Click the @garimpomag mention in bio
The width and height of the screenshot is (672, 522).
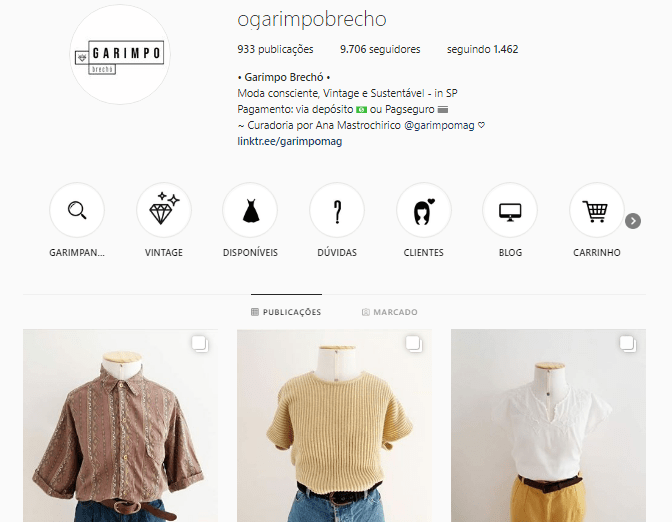[x=439, y=126]
